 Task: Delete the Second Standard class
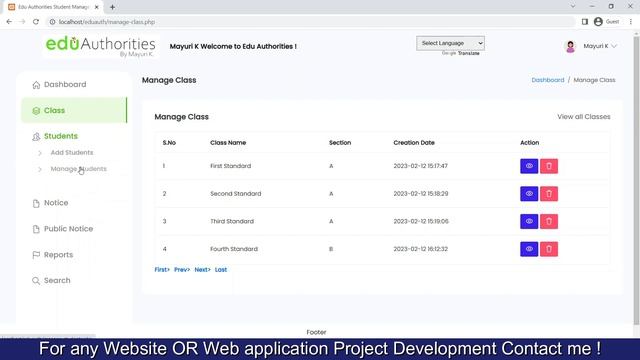549,194
